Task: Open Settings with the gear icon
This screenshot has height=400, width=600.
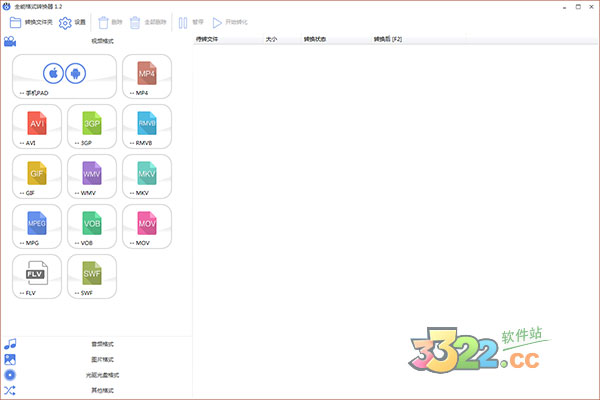Action: point(72,23)
